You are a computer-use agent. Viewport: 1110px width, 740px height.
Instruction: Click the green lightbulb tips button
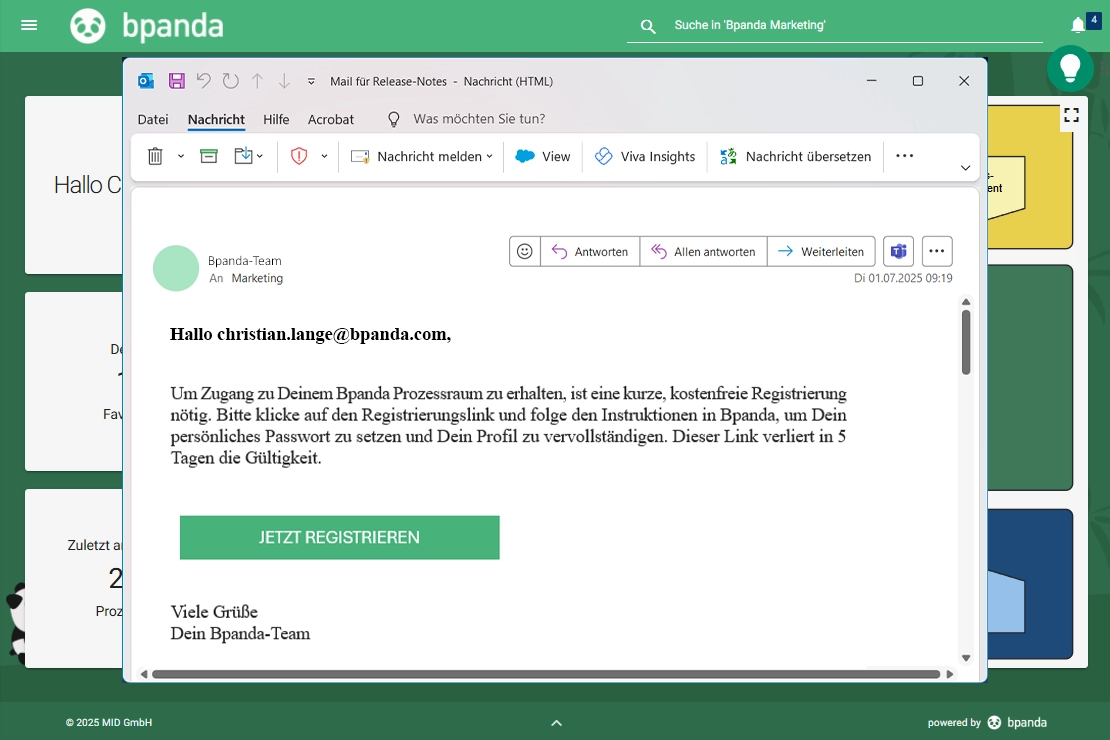pos(1070,68)
